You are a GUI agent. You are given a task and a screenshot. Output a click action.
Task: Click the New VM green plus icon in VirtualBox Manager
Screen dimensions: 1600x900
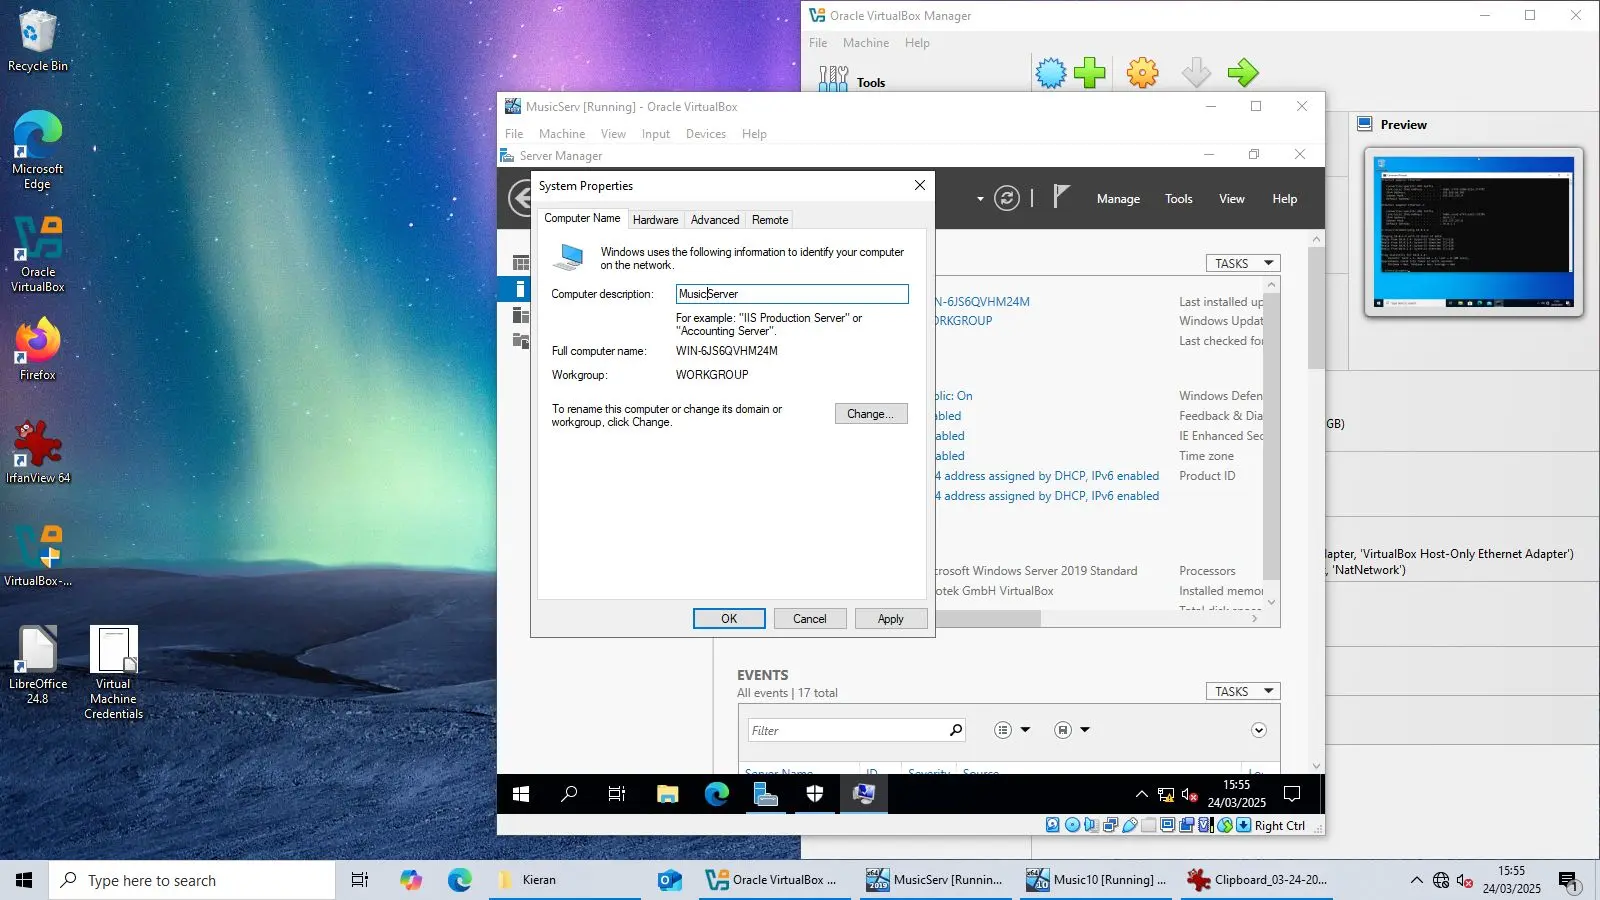tap(1090, 72)
